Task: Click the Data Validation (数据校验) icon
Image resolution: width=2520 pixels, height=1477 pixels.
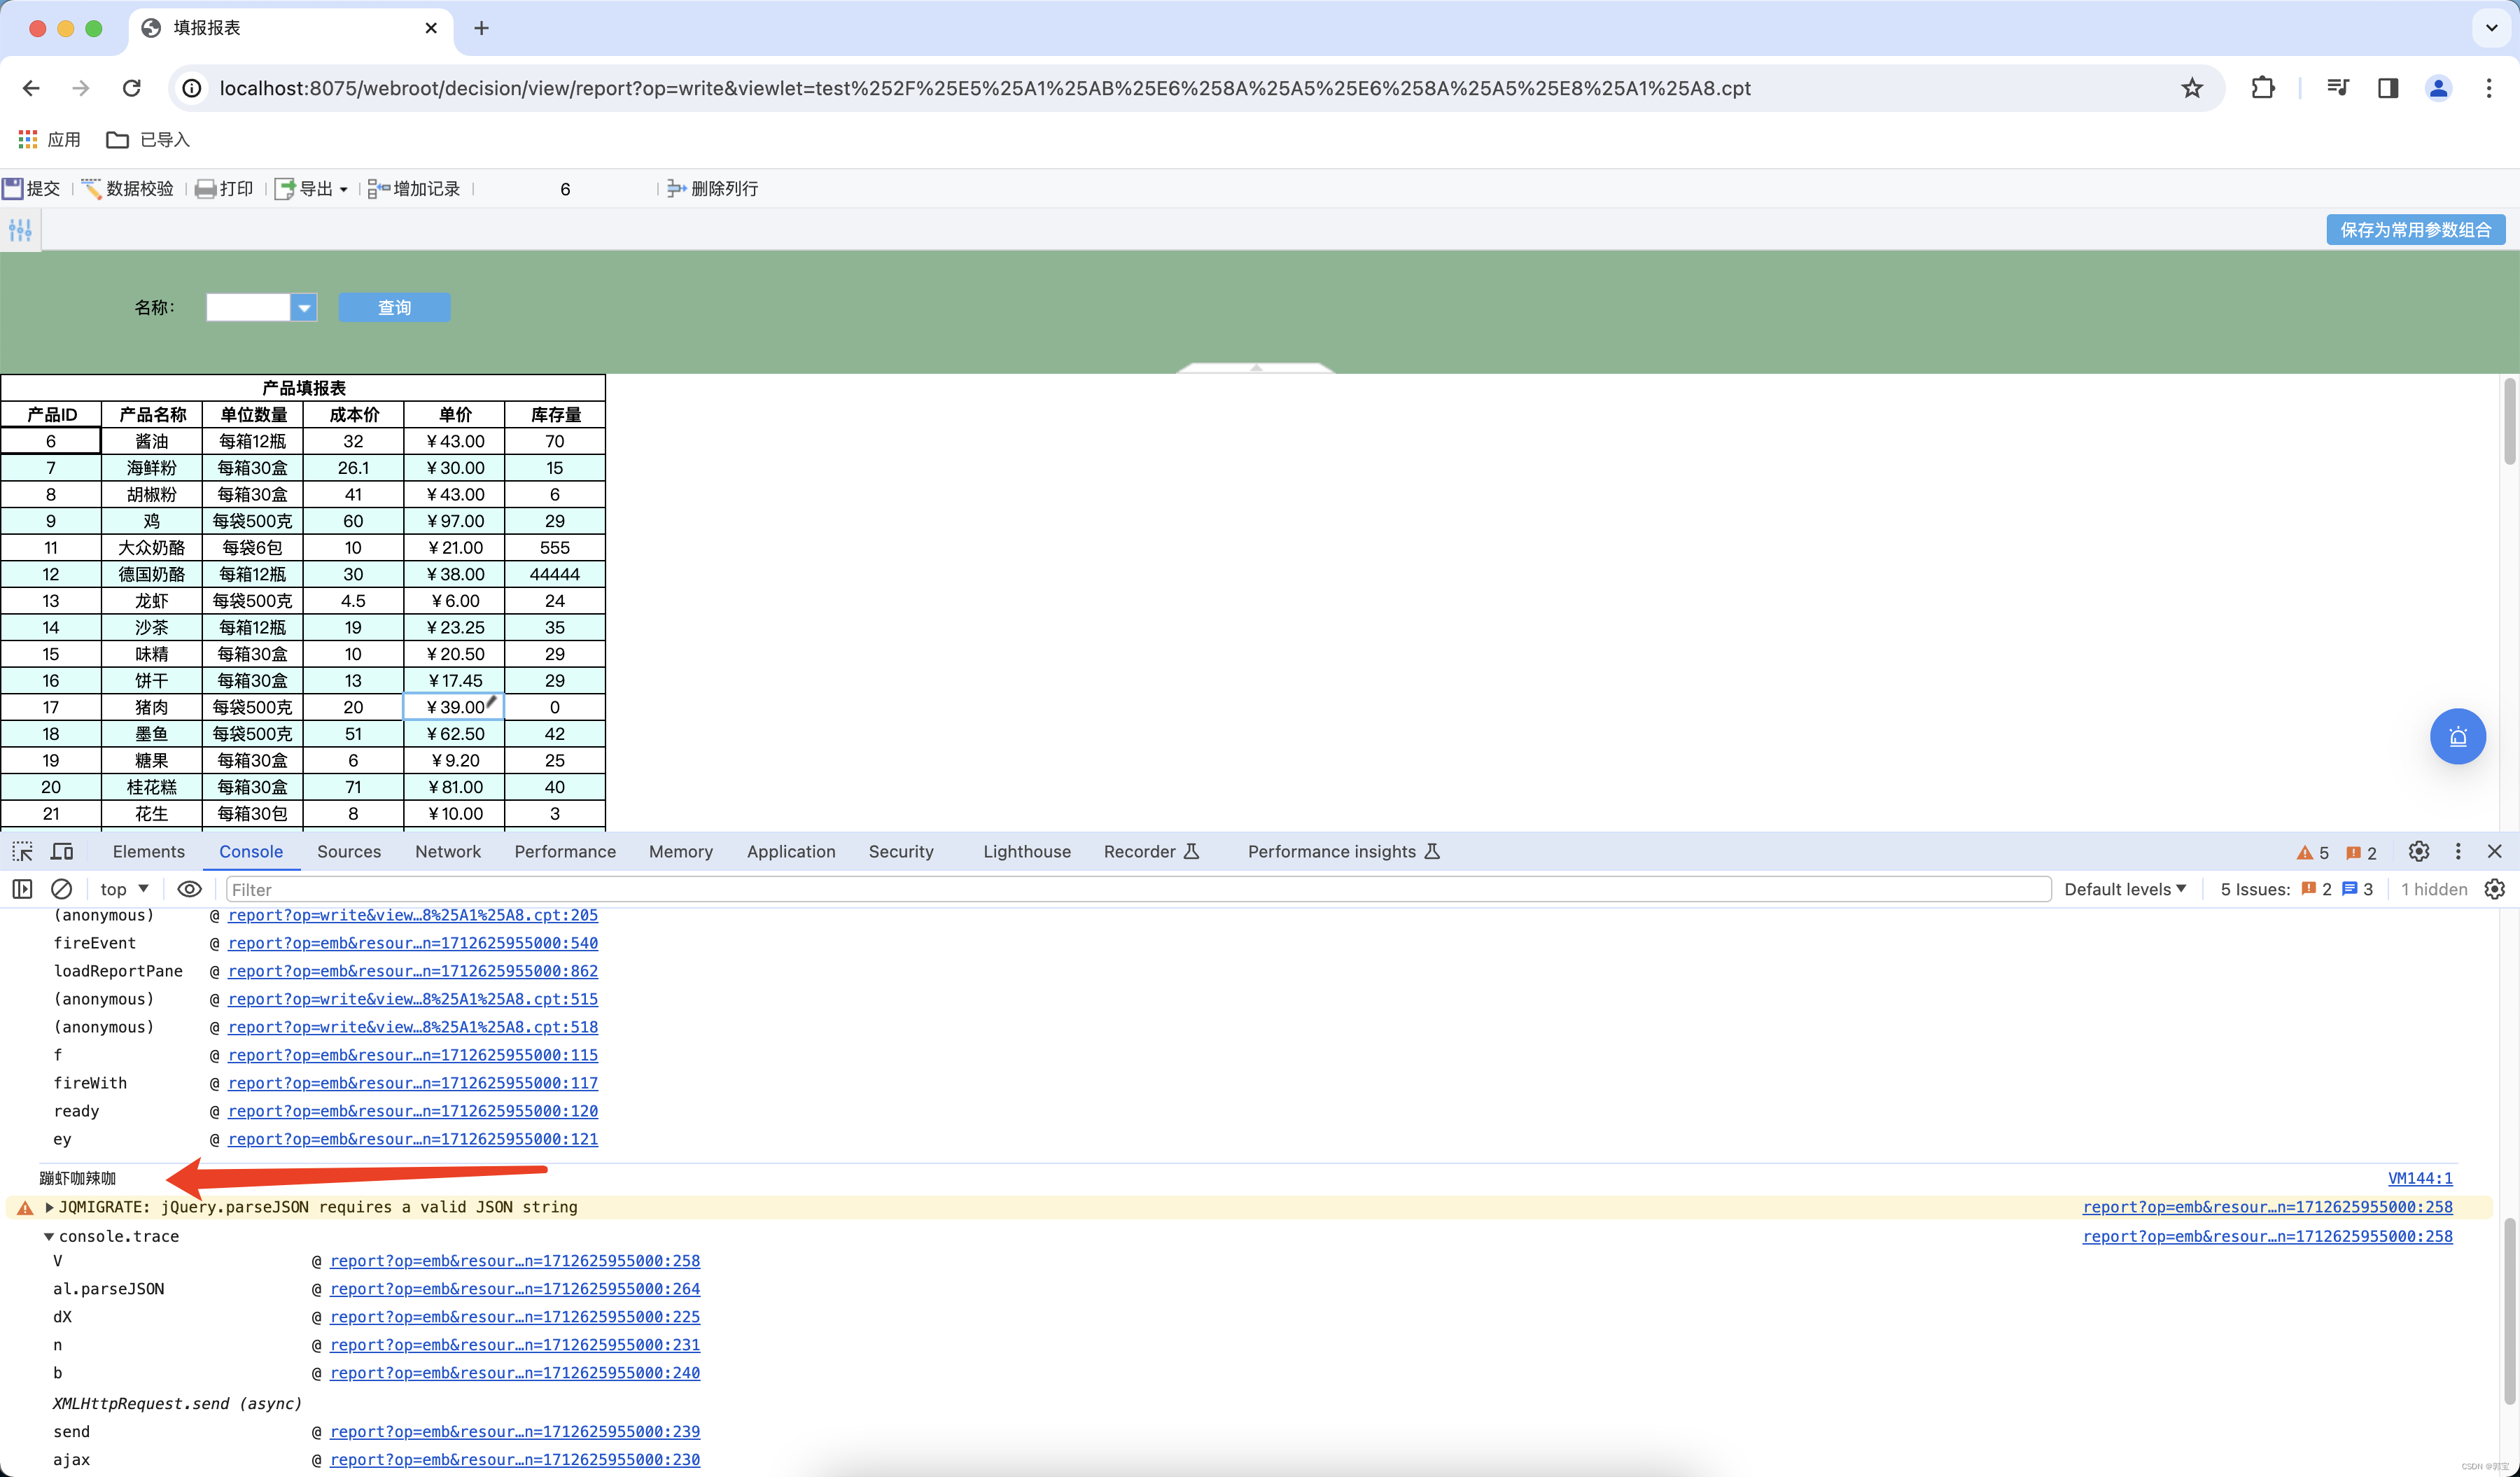Action: point(92,188)
